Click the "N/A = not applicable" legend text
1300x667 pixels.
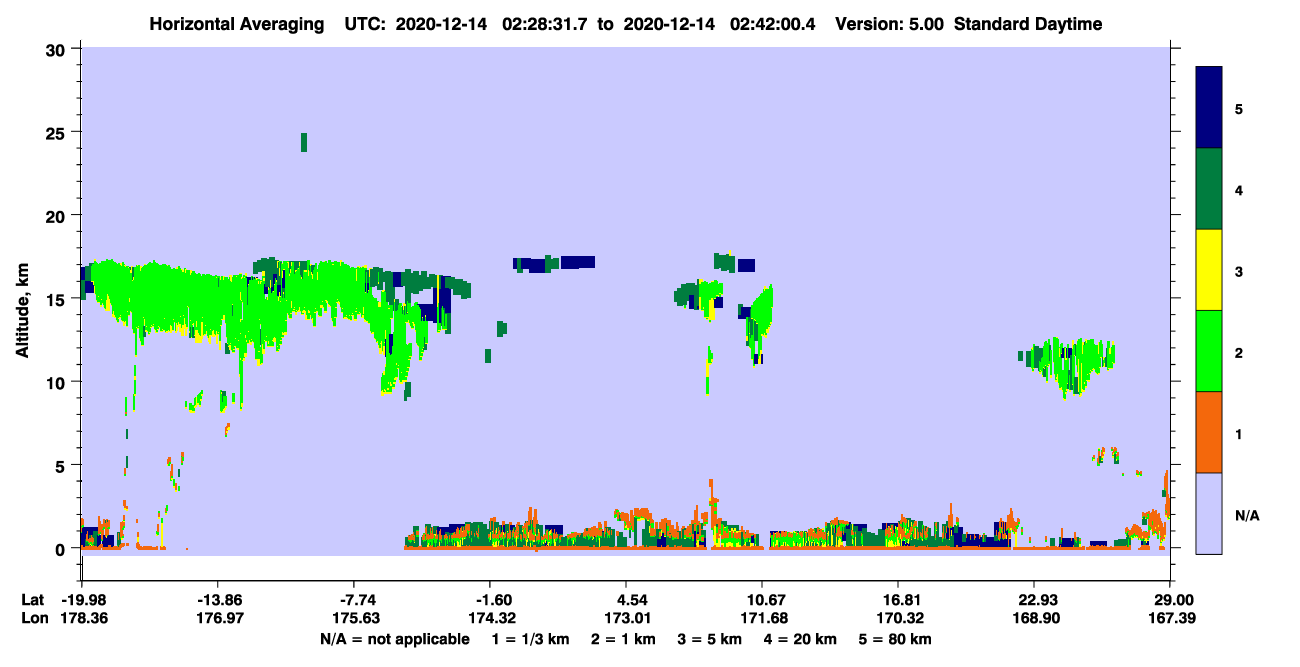pos(394,638)
